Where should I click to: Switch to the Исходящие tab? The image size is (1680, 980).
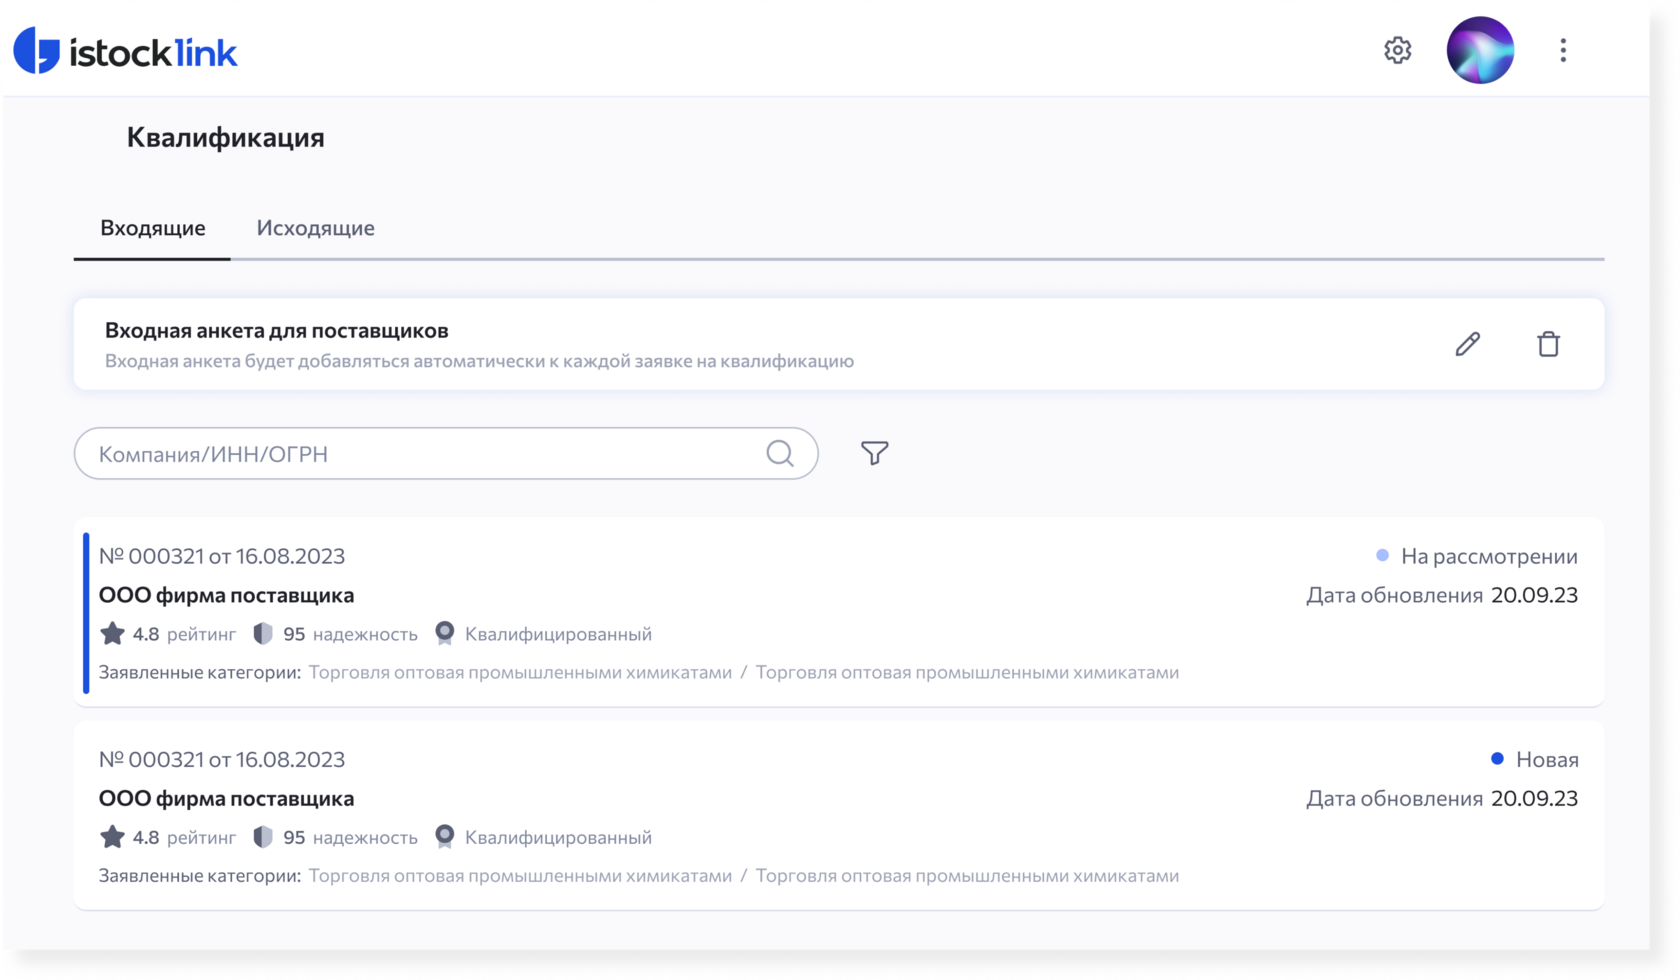point(315,228)
